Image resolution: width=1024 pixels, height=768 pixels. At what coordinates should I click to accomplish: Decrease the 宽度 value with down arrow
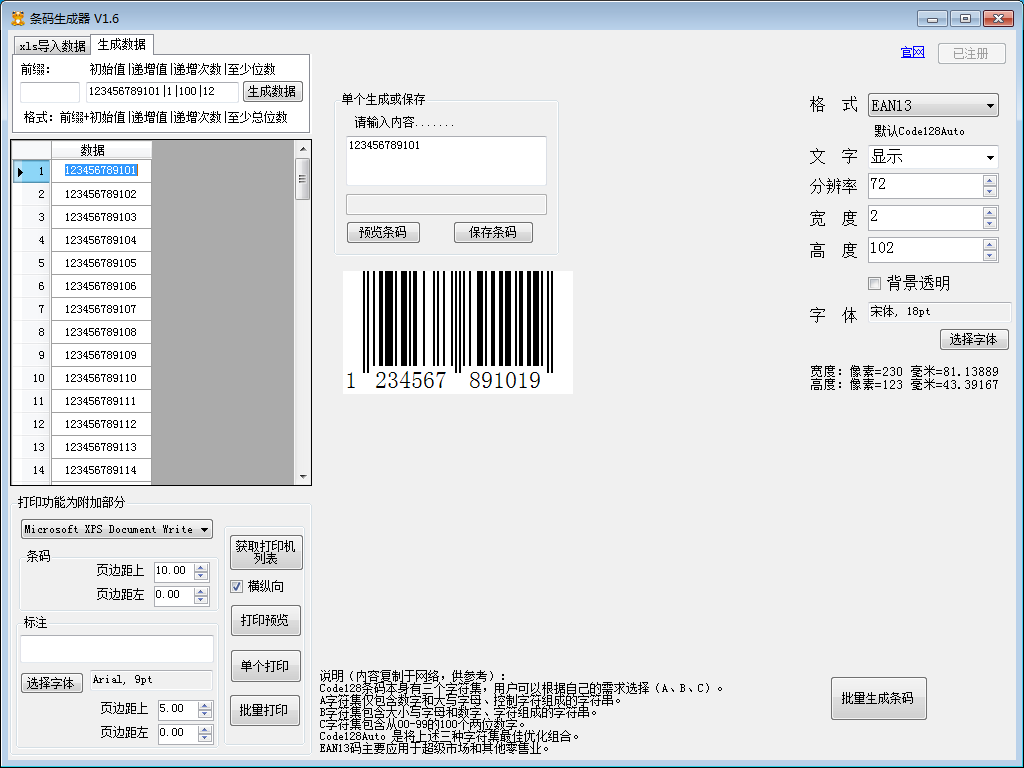(x=989, y=223)
